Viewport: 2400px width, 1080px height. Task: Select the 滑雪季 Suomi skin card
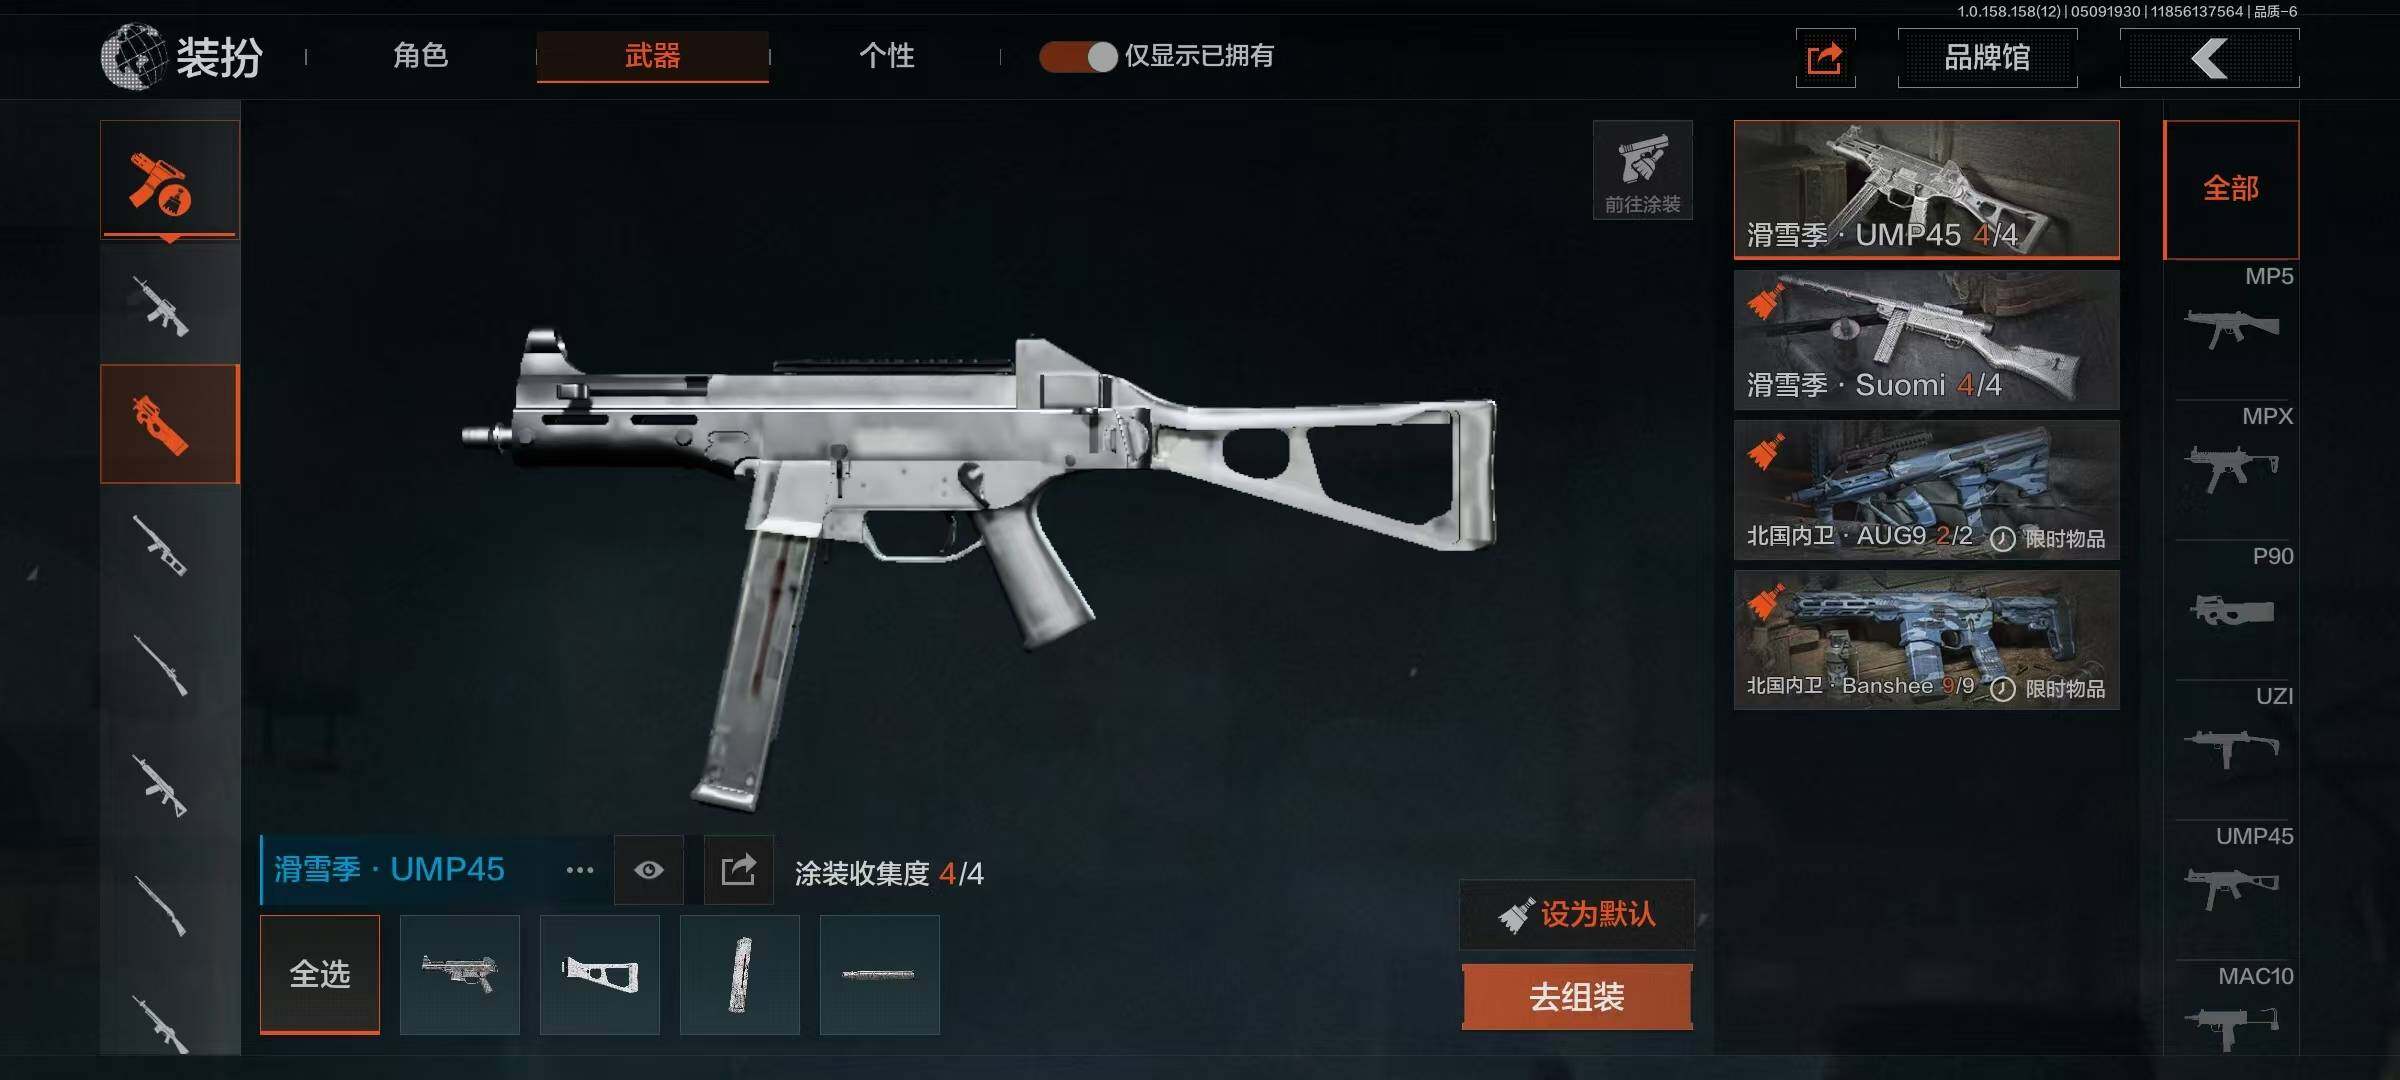1926,340
